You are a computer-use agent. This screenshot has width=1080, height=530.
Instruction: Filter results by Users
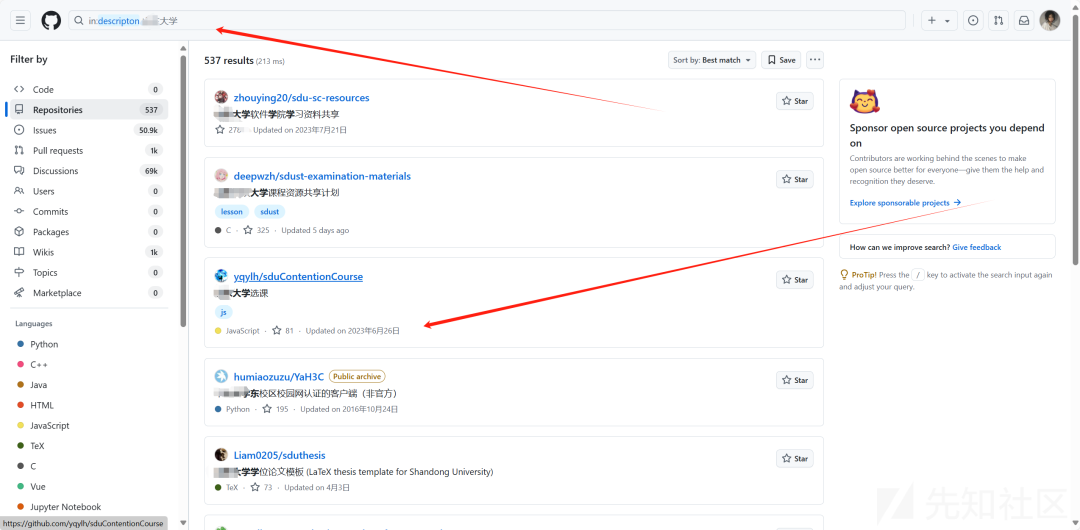pos(89,191)
